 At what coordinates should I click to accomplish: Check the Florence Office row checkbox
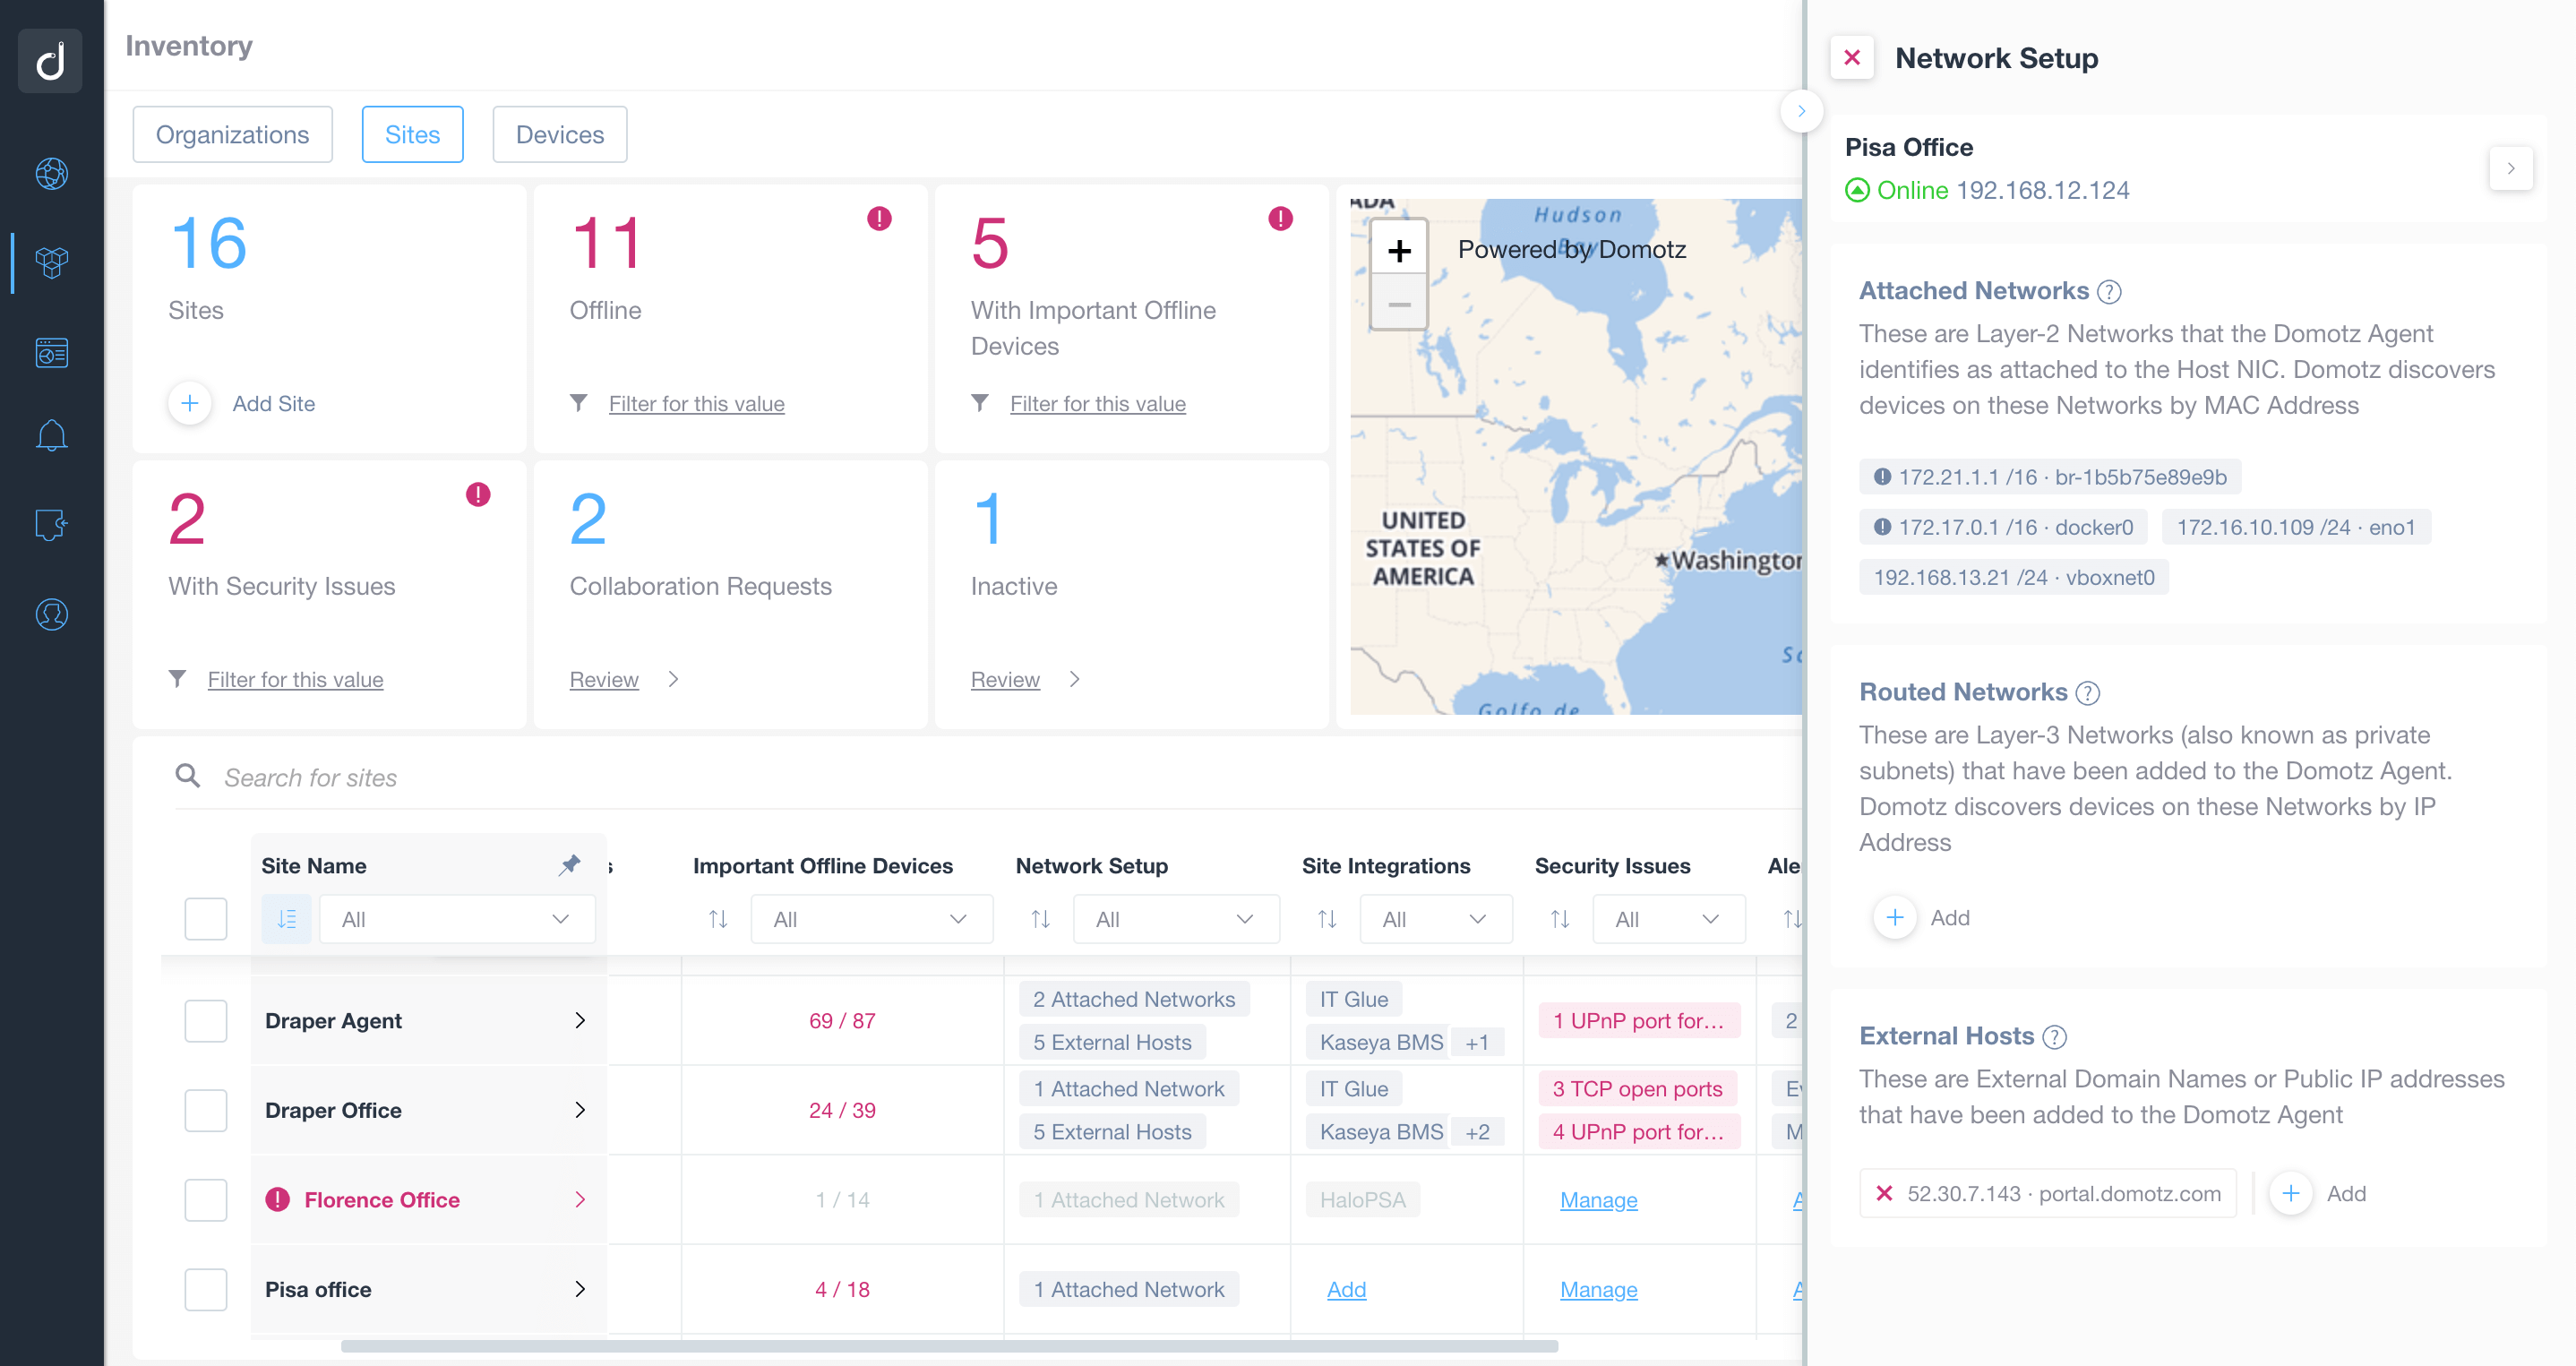(206, 1200)
